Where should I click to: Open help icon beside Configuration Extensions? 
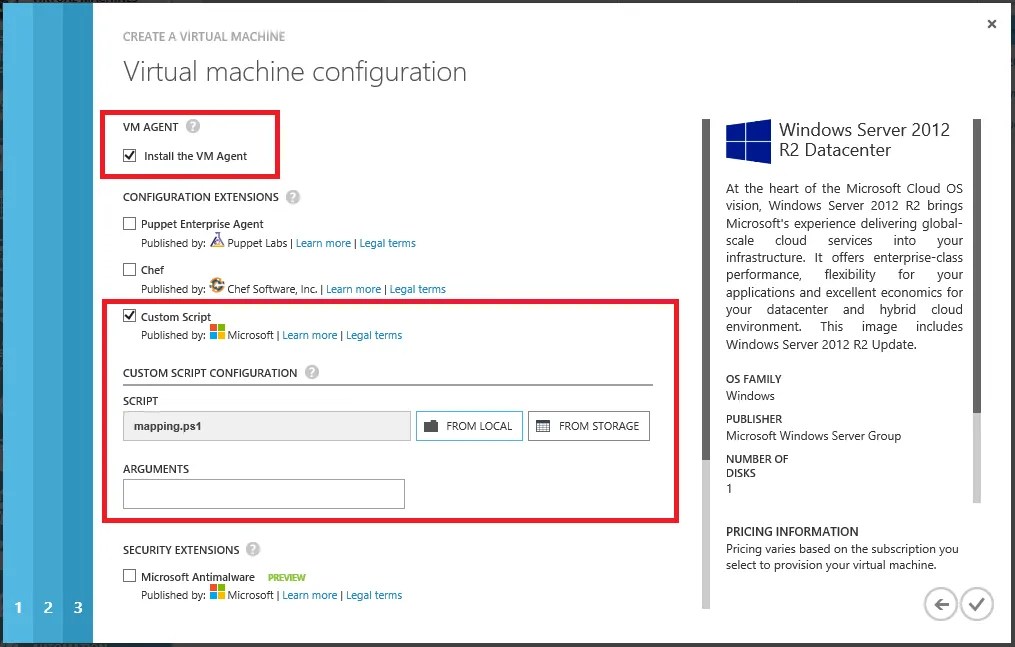pyautogui.click(x=293, y=197)
